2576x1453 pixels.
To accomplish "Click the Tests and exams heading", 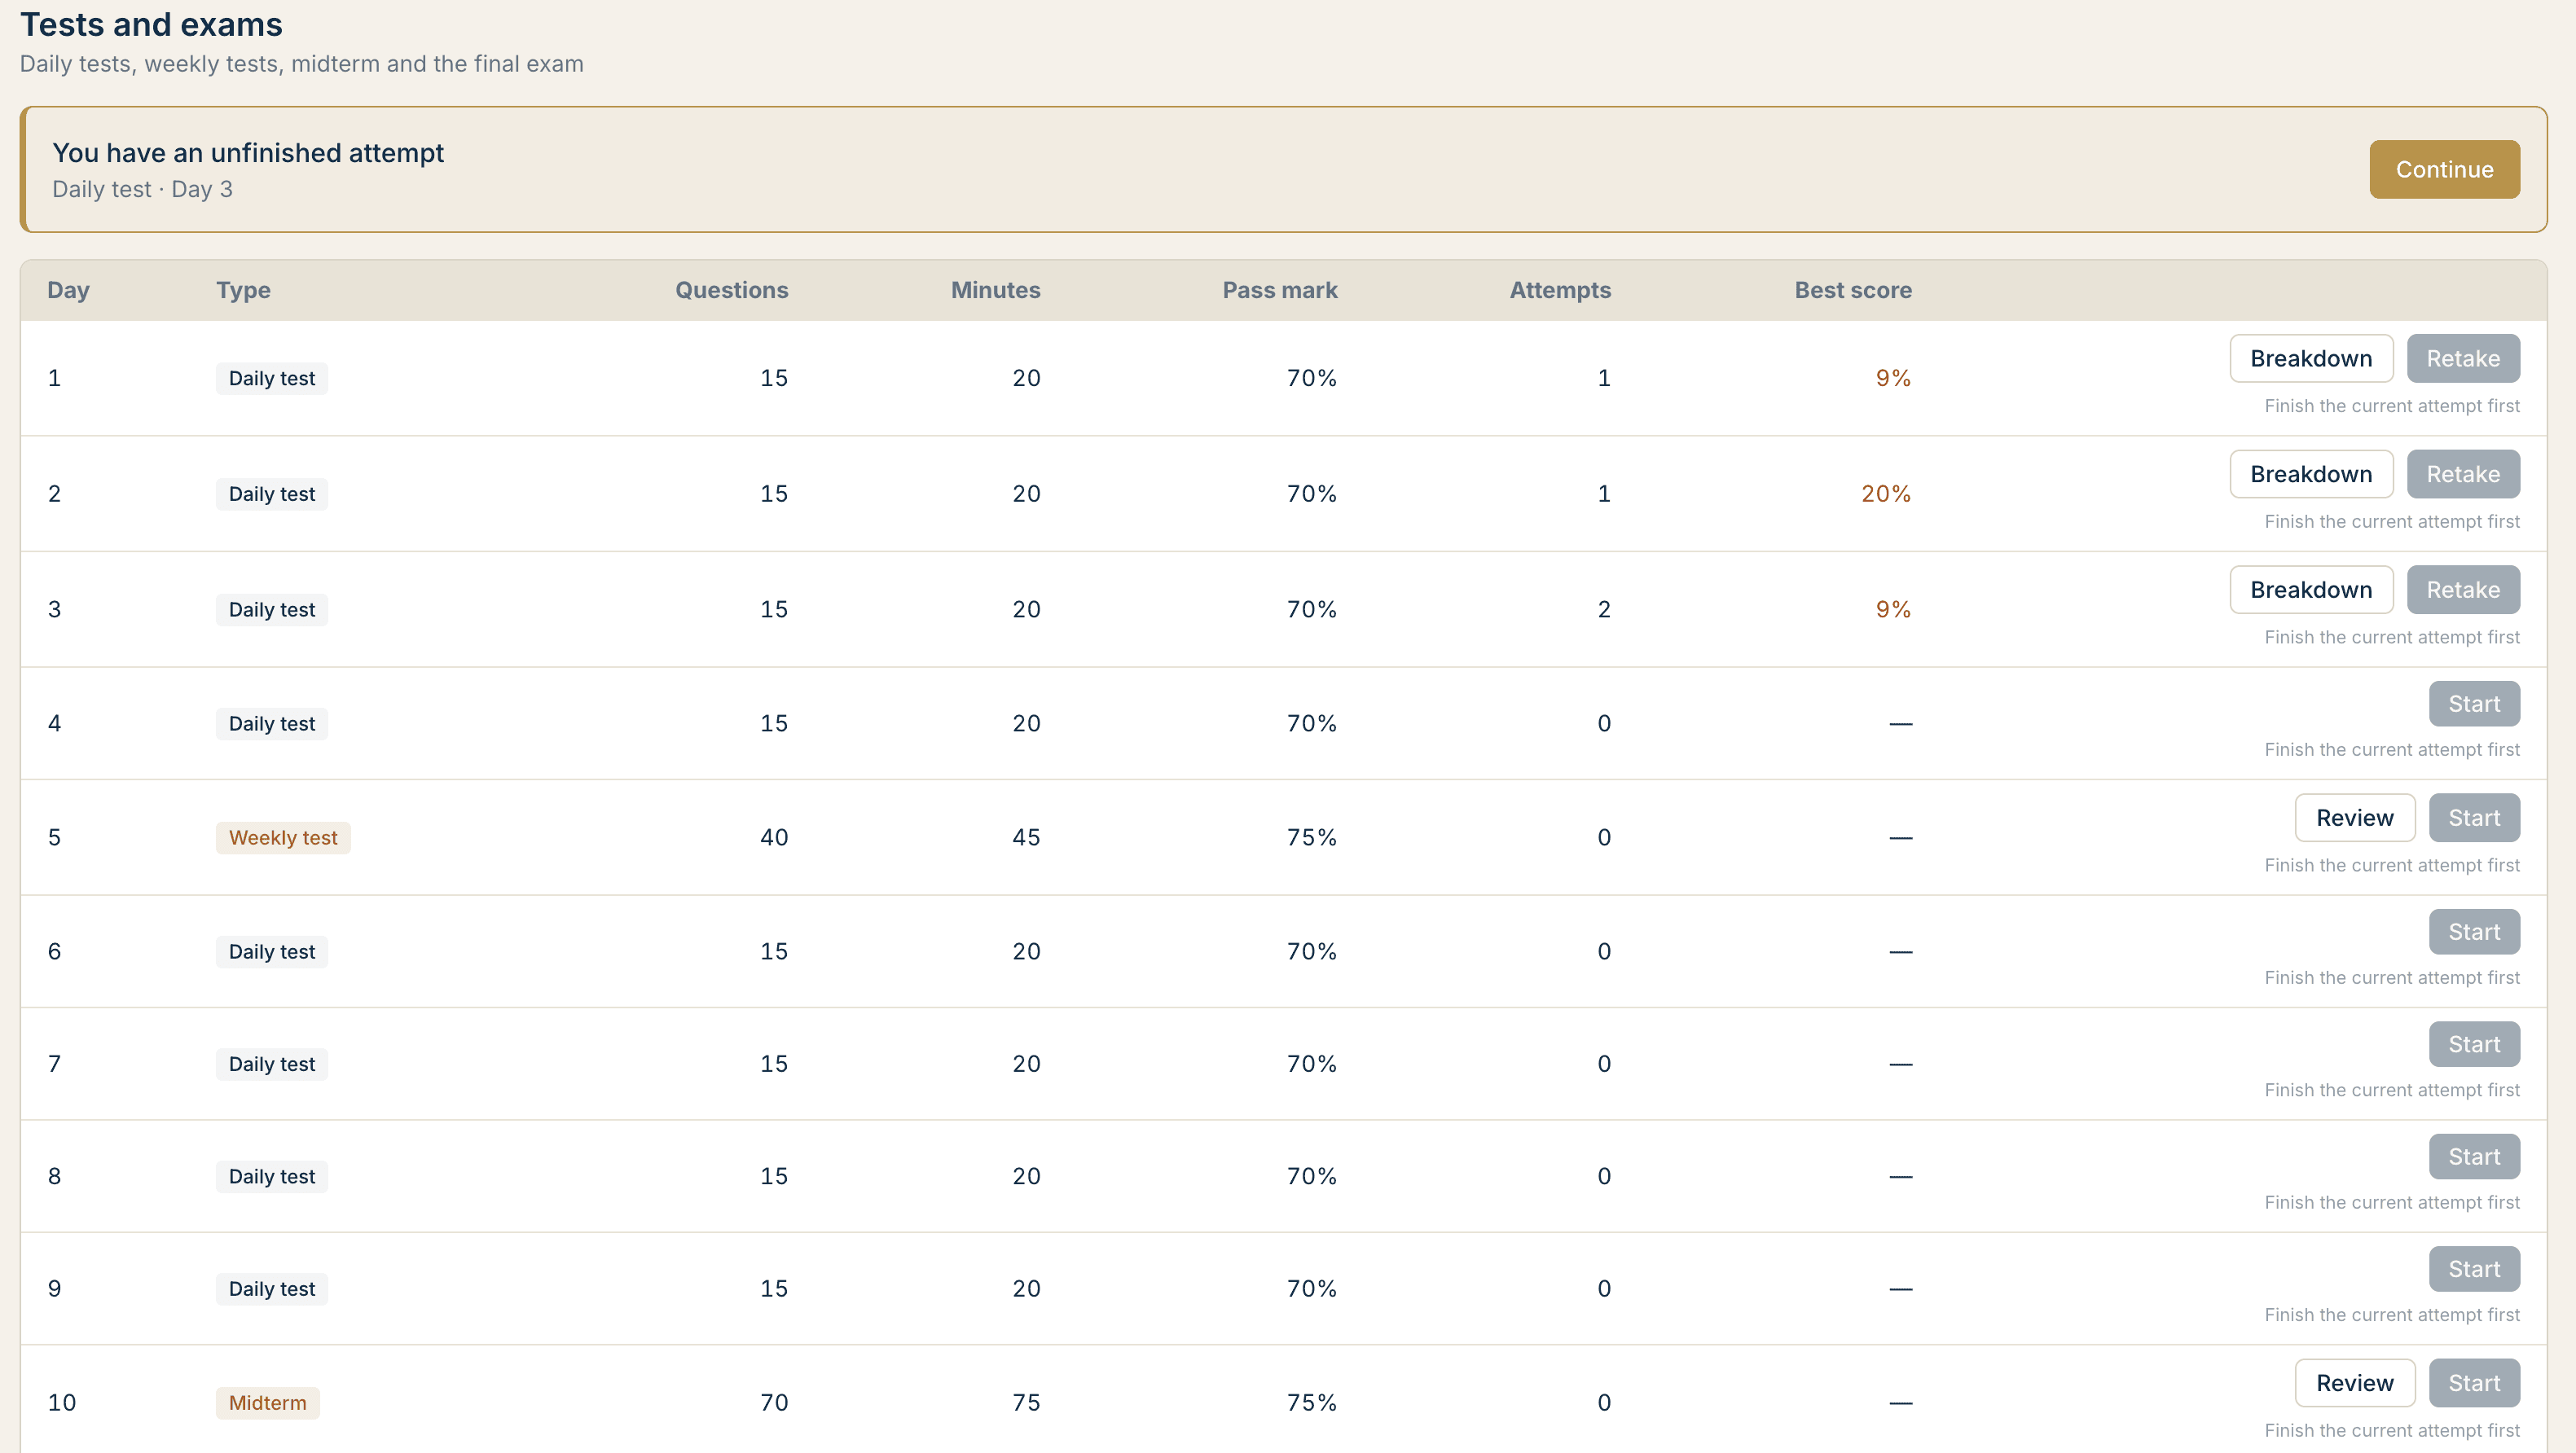I will pos(151,24).
